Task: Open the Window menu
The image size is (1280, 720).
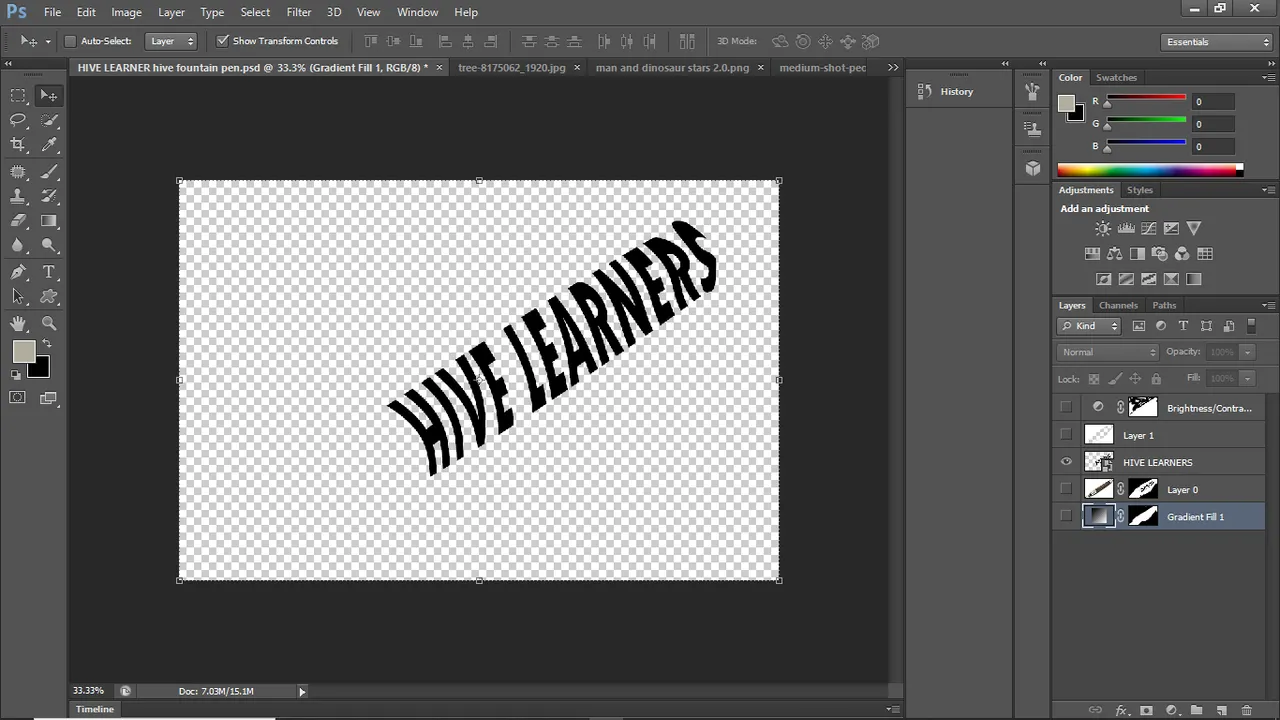Action: (x=418, y=12)
